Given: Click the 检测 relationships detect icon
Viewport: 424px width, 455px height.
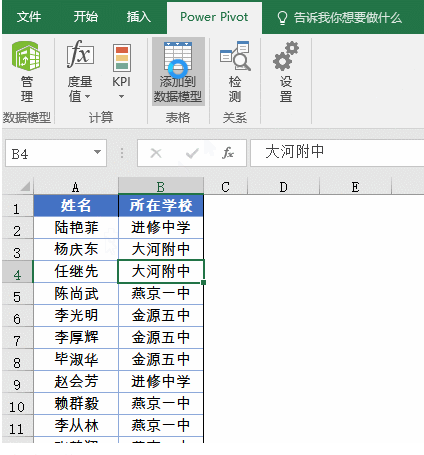Looking at the screenshot, I should [235, 56].
